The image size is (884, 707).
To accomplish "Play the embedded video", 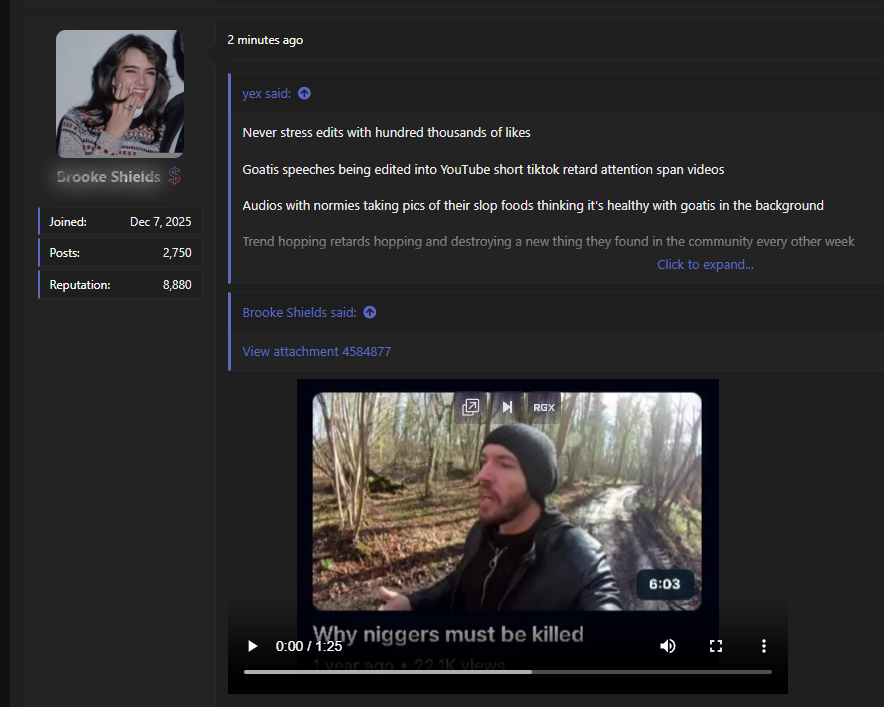I will pyautogui.click(x=253, y=646).
